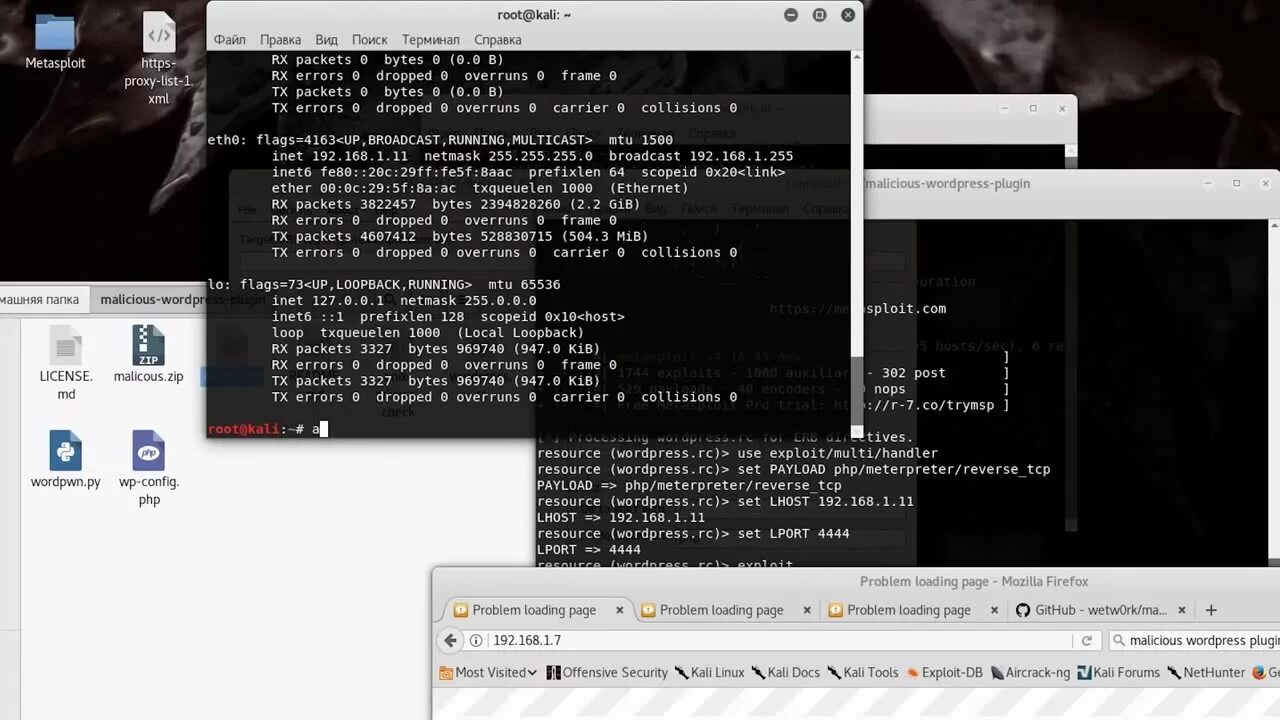Open NetHunter bookmark
Image resolution: width=1280 pixels, height=720 pixels.
[x=1206, y=672]
